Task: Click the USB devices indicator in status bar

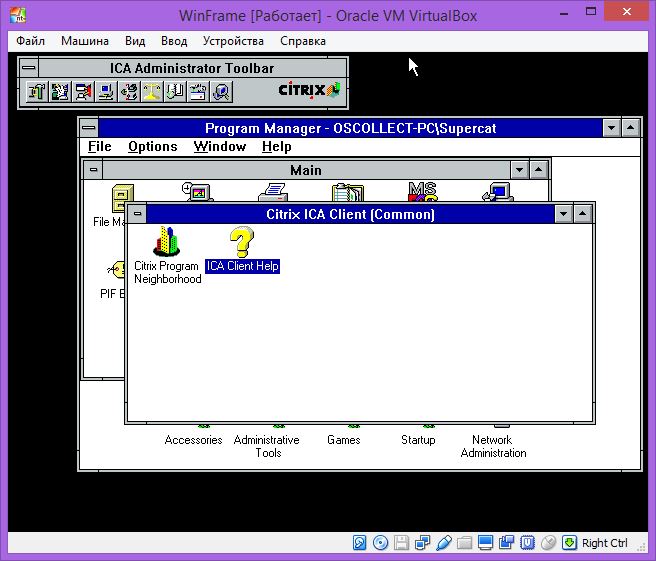Action: (443, 543)
